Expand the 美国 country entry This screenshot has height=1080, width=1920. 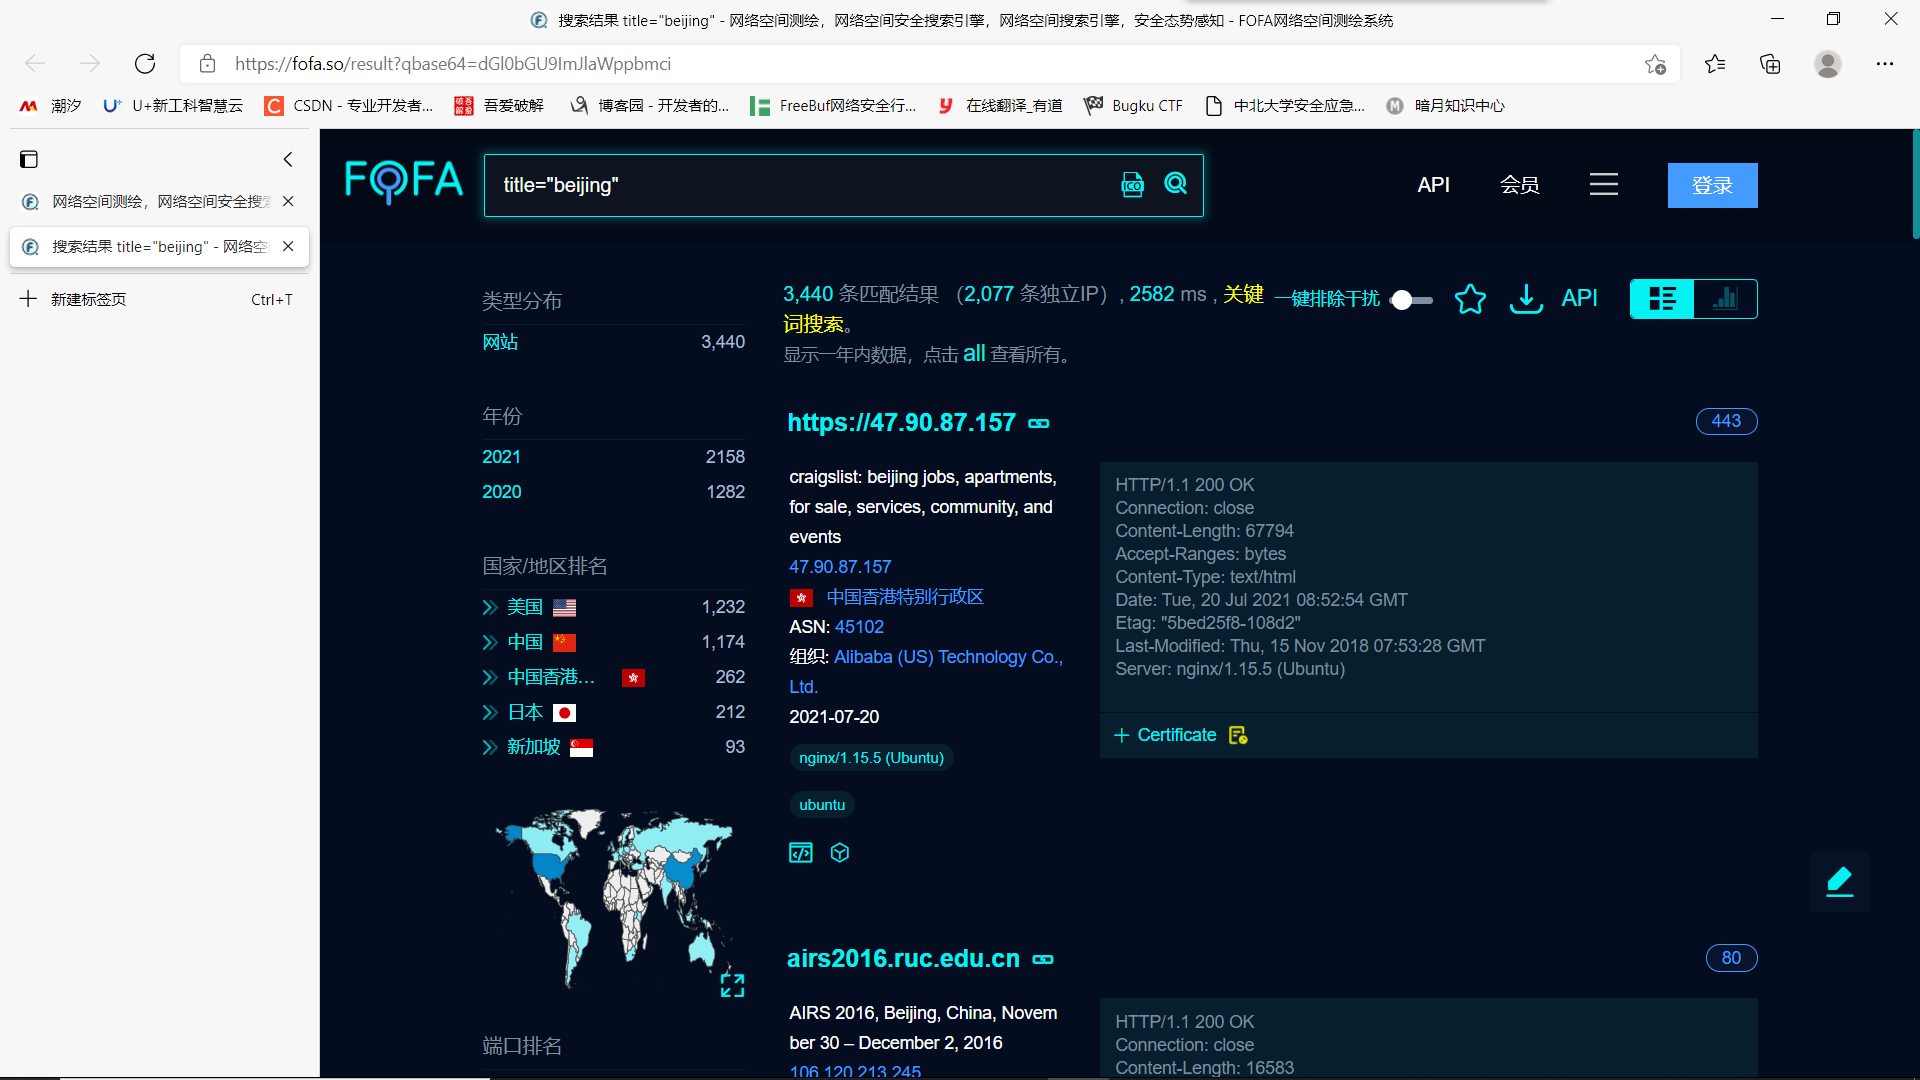[489, 608]
